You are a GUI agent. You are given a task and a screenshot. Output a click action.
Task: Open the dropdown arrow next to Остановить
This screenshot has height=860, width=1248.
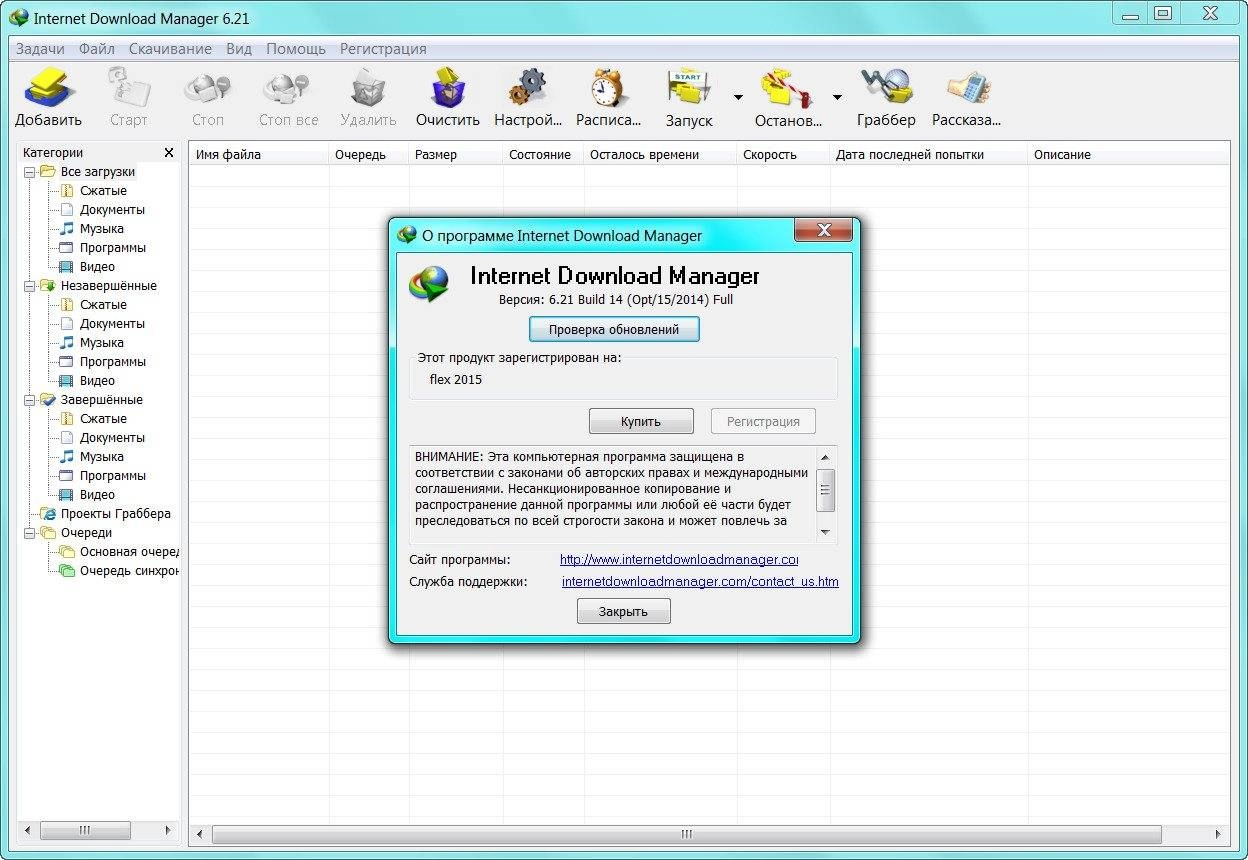pos(837,97)
